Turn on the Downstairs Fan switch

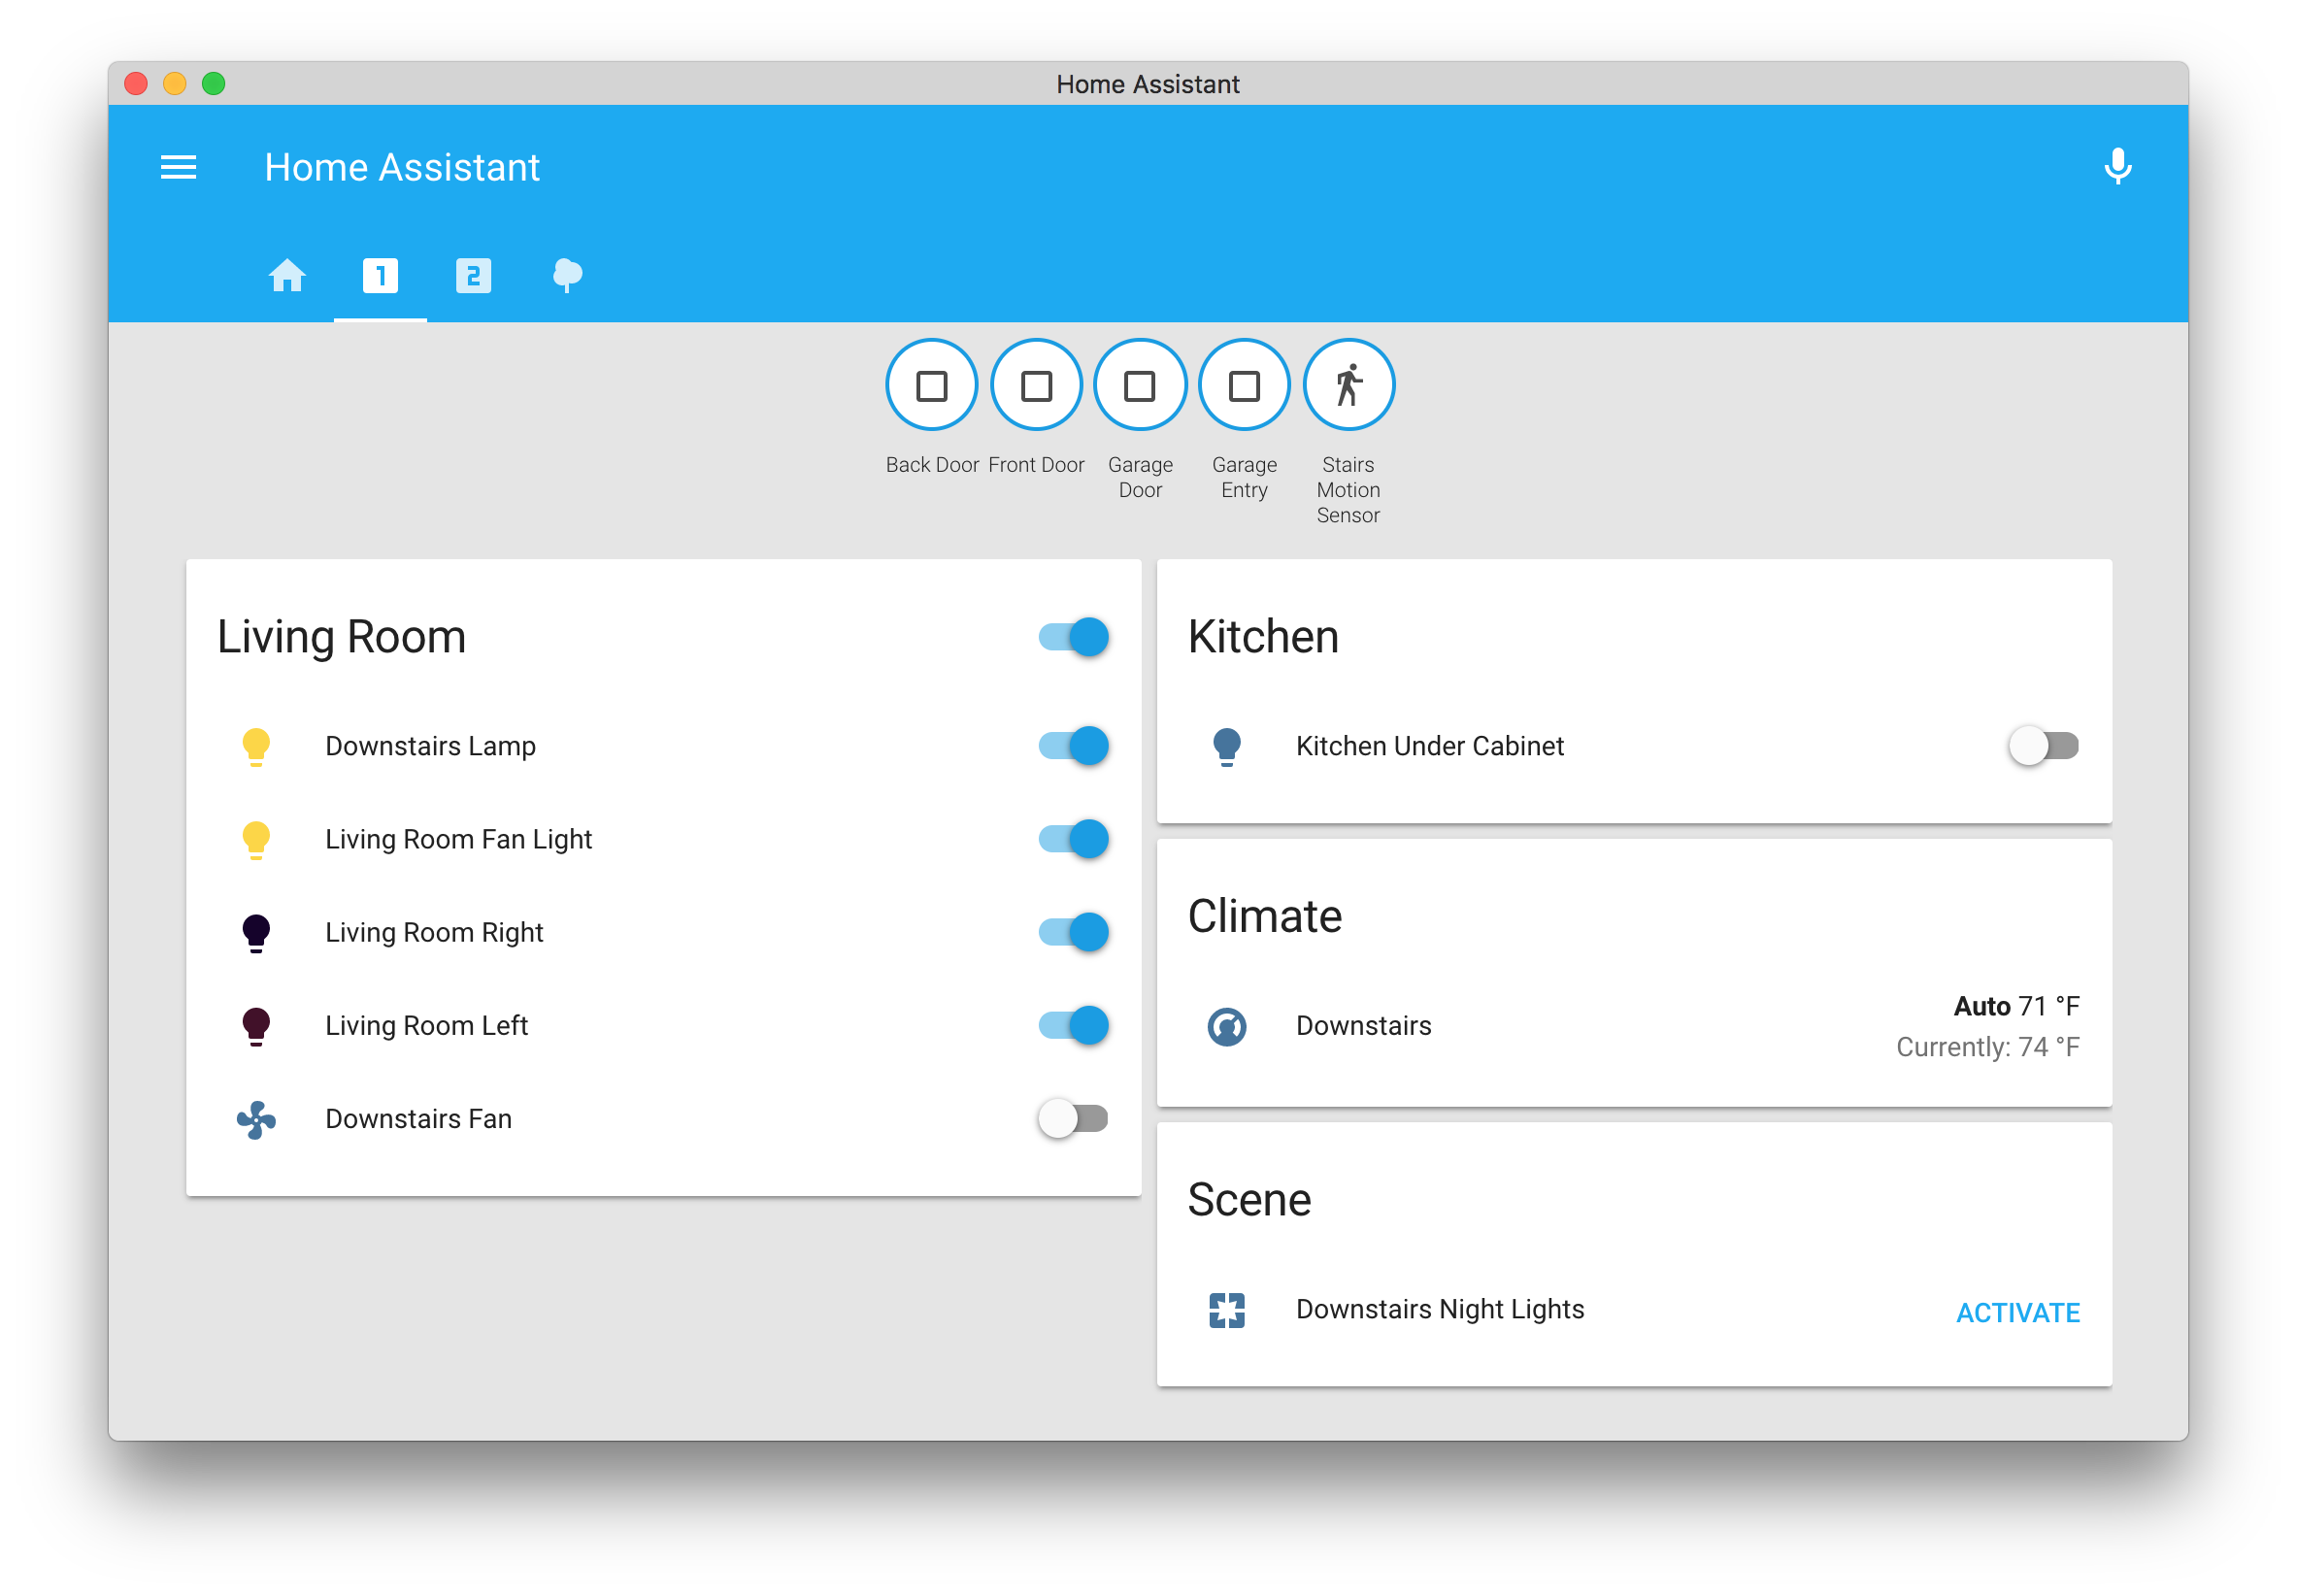(1073, 1119)
